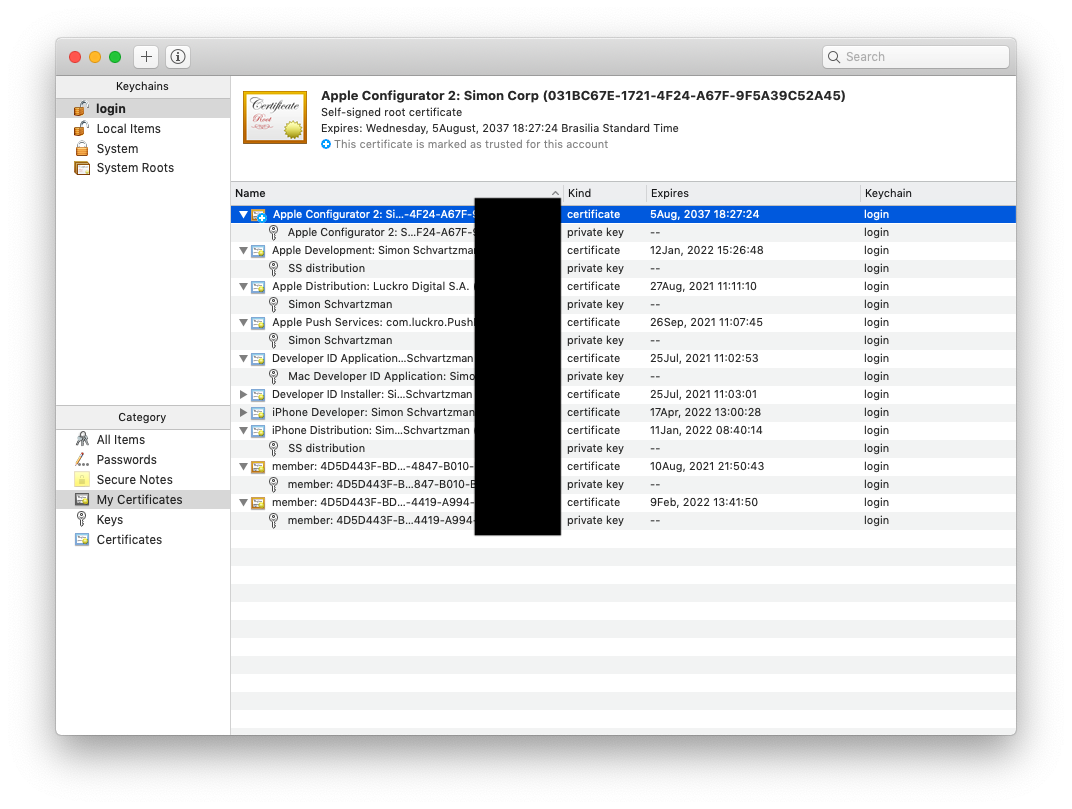This screenshot has width=1072, height=809.
Task: Open the Passwords category
Action: pyautogui.click(x=126, y=460)
